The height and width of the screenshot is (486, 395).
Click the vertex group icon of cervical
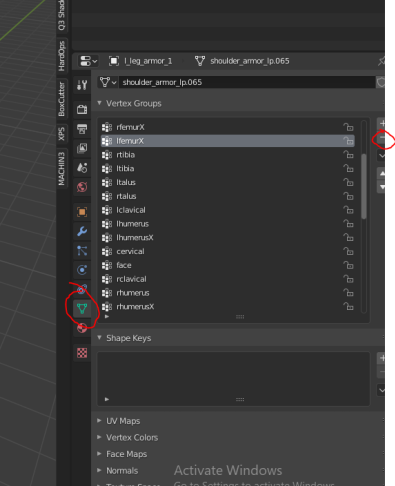click(107, 251)
